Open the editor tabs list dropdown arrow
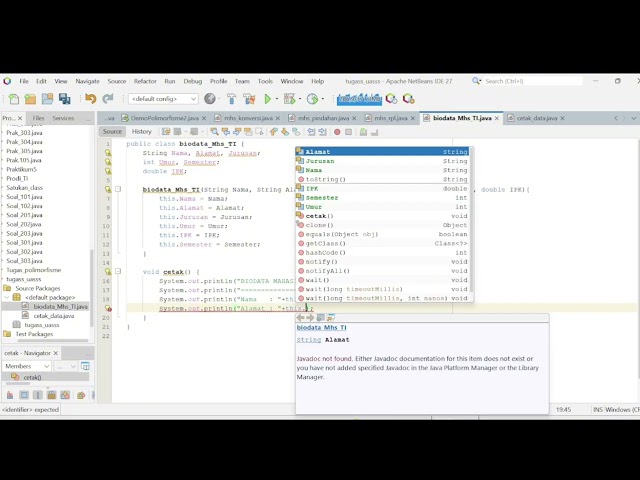This screenshot has height=480, width=640. tap(633, 118)
